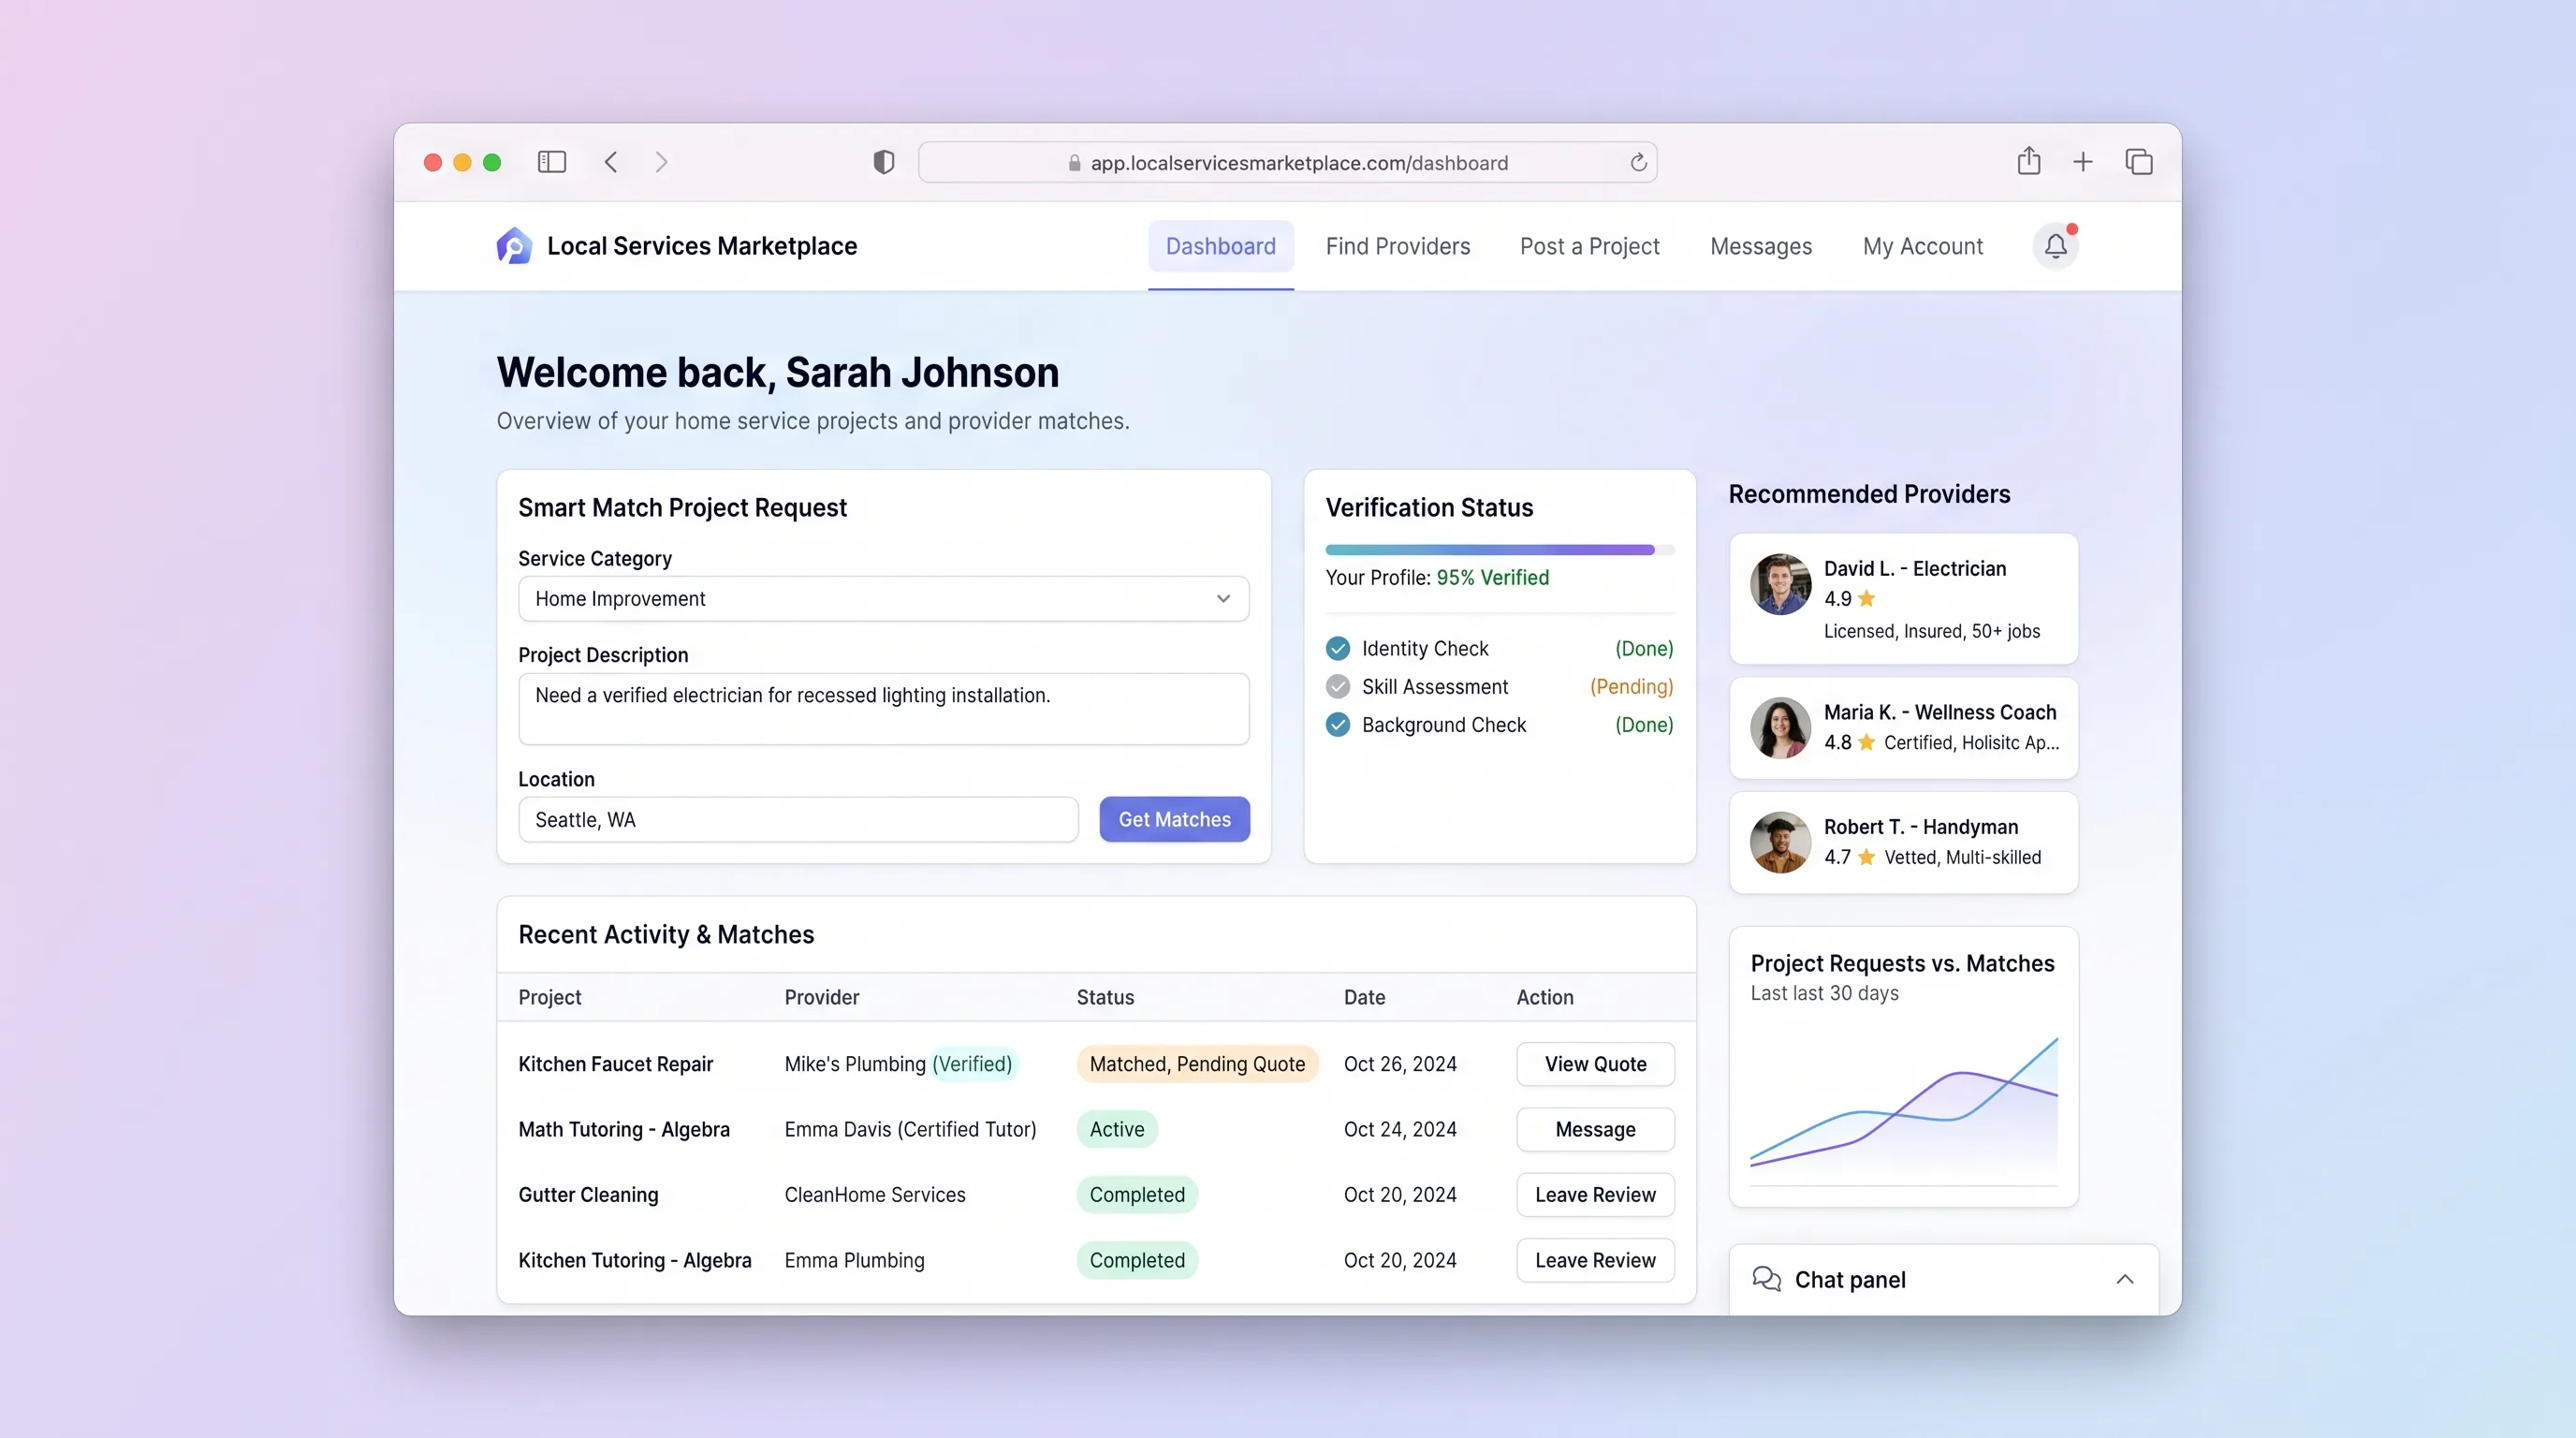Image resolution: width=2576 pixels, height=1438 pixels.
Task: Click Emma Davis (Certified Tutor) provider
Action: pos(910,1129)
